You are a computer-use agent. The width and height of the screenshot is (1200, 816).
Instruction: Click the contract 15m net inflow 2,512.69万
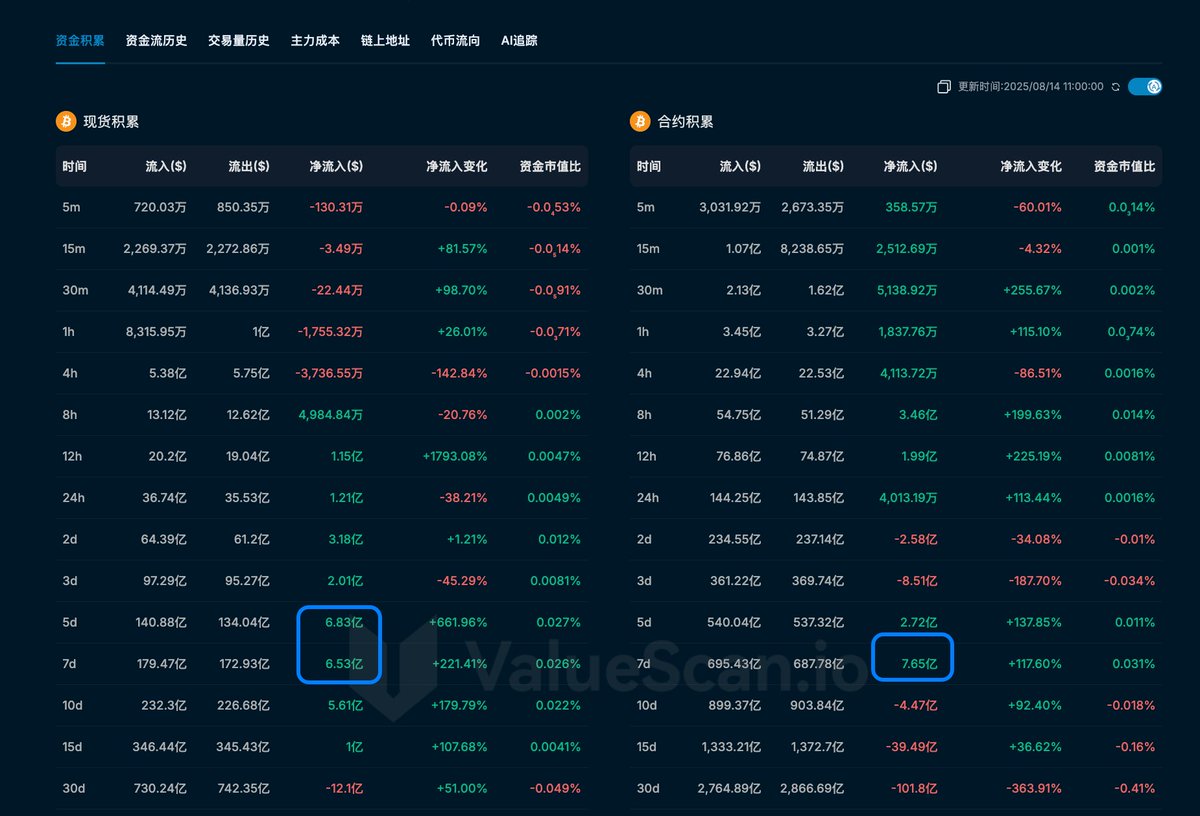pos(906,249)
